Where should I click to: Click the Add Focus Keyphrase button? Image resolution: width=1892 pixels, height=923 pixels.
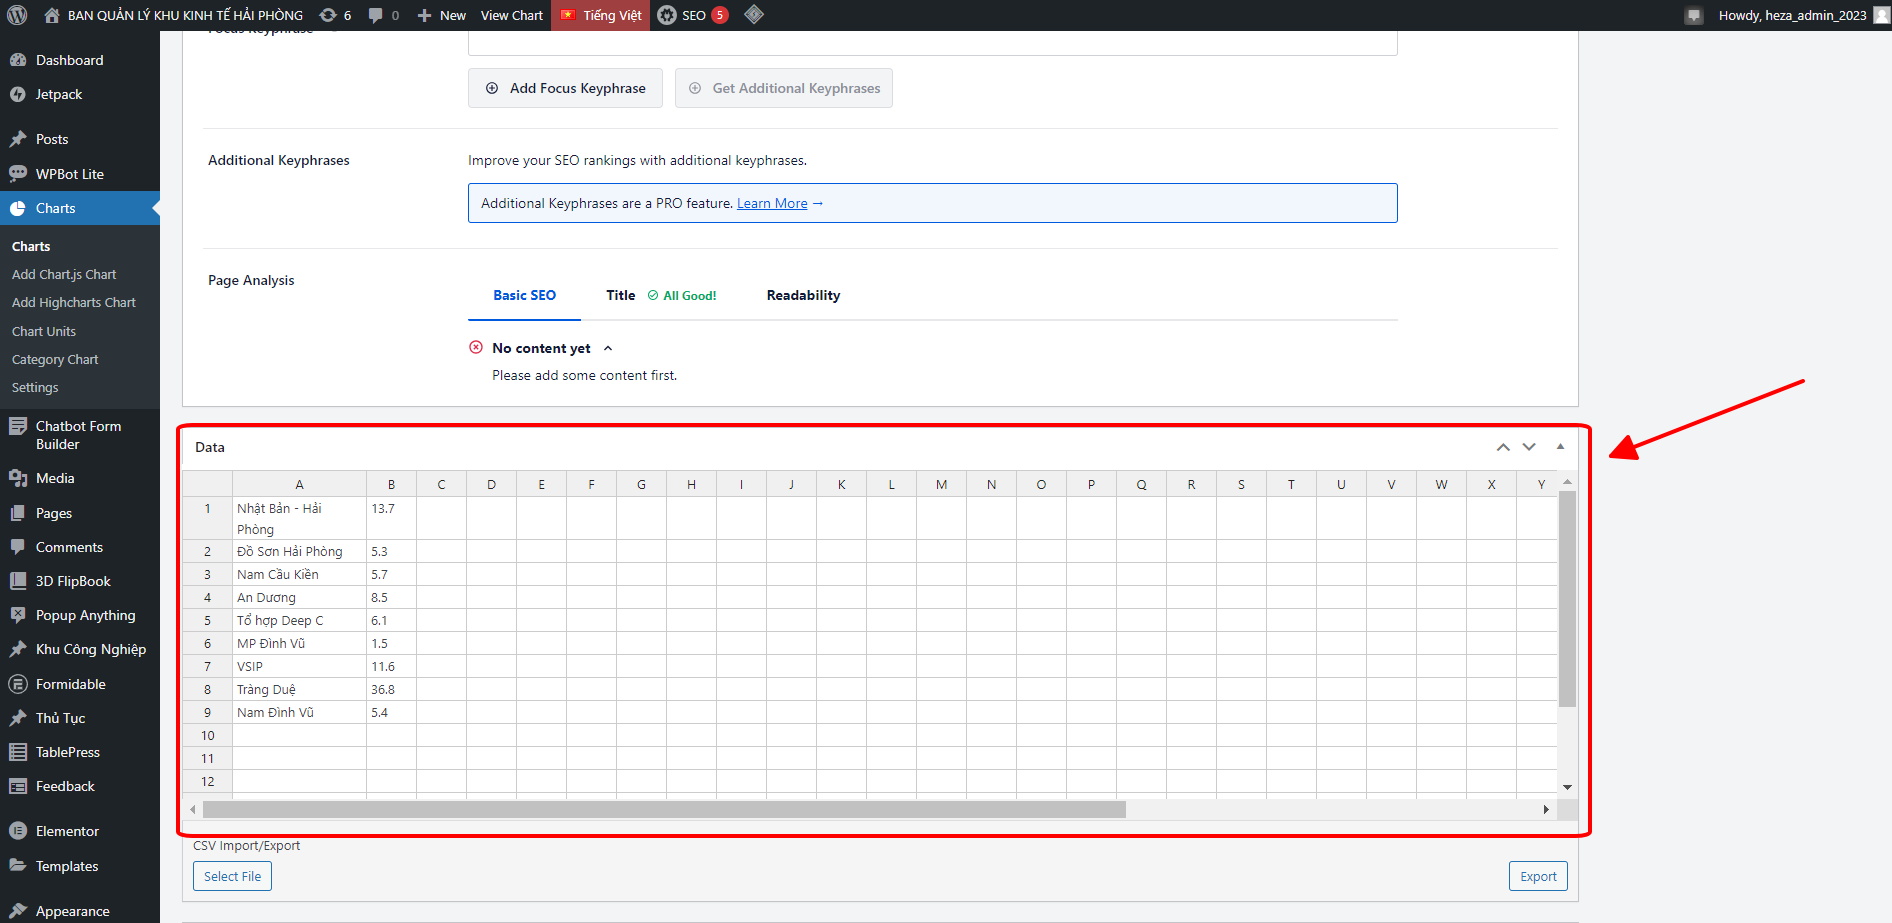tap(565, 88)
